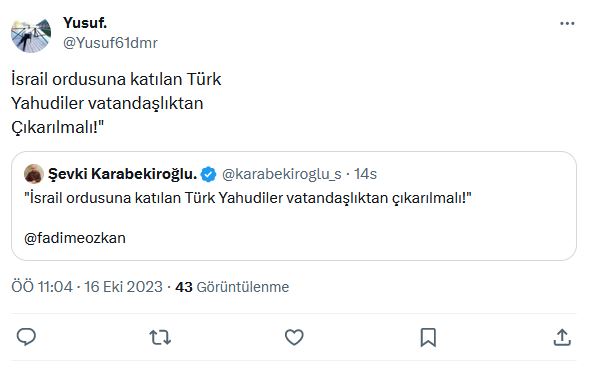Click Şevki Karabekiroğlu's small avatar
591x369 pixels.
[x=34, y=174]
